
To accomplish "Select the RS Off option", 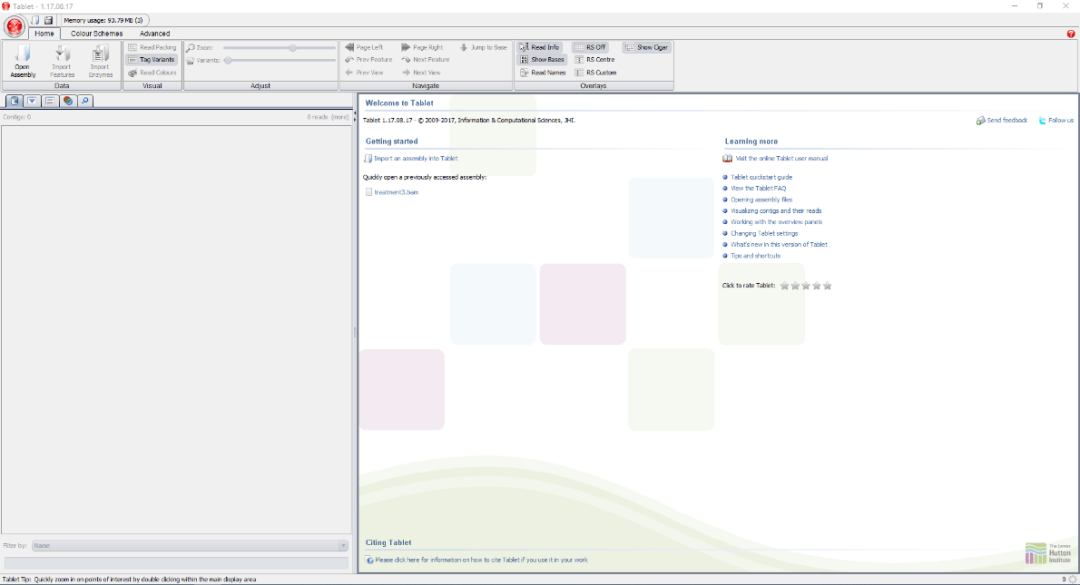I will (590, 48).
